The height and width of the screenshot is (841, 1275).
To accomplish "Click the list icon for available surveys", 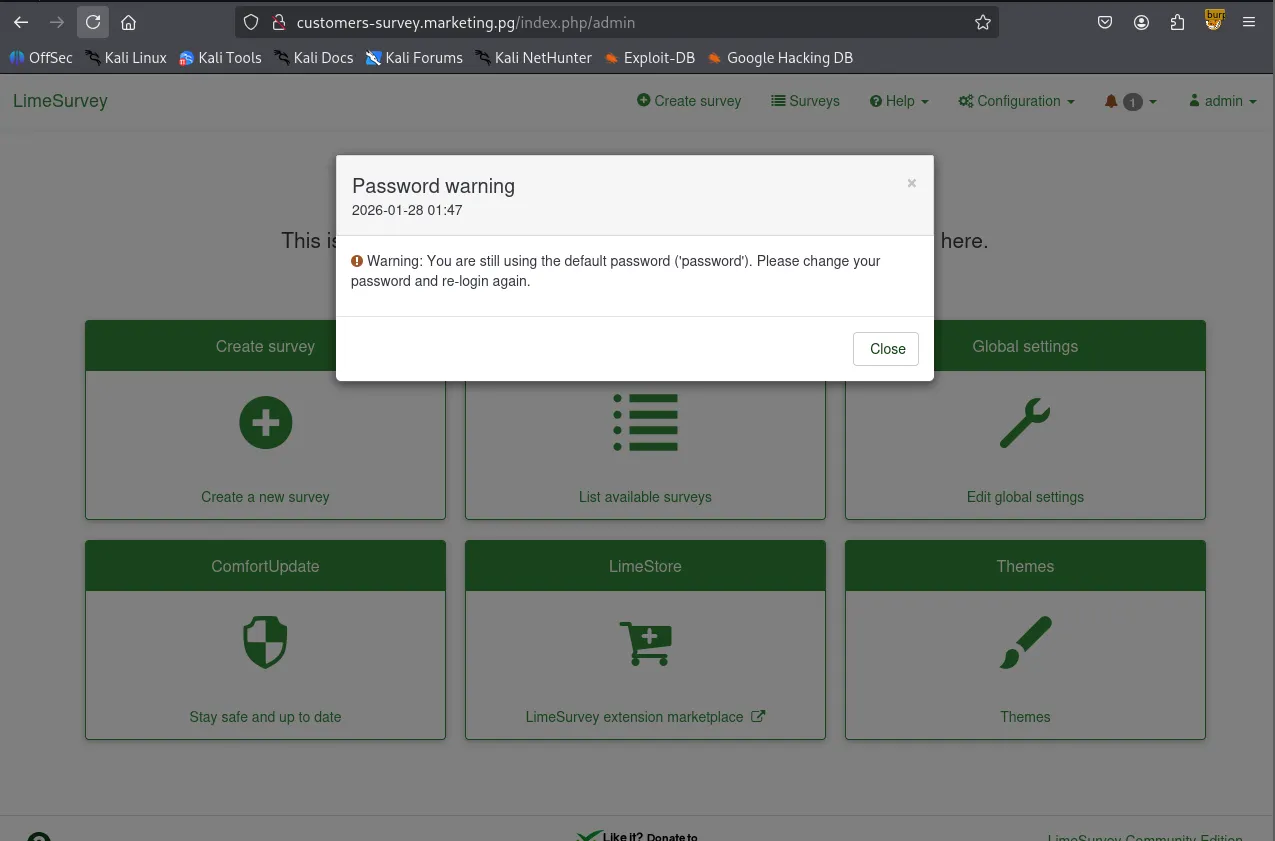I will click(x=645, y=422).
